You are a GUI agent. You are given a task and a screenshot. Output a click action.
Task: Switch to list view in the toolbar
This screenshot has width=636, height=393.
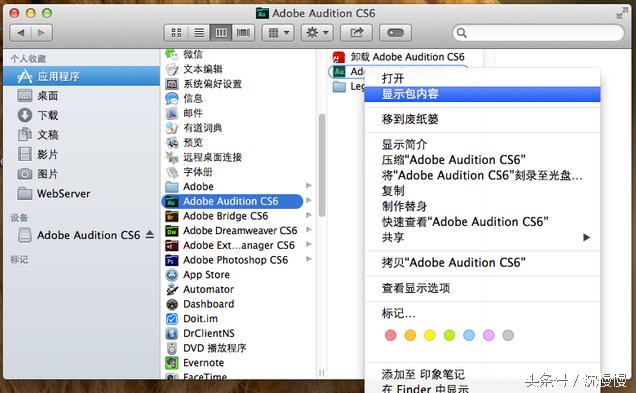(x=199, y=33)
